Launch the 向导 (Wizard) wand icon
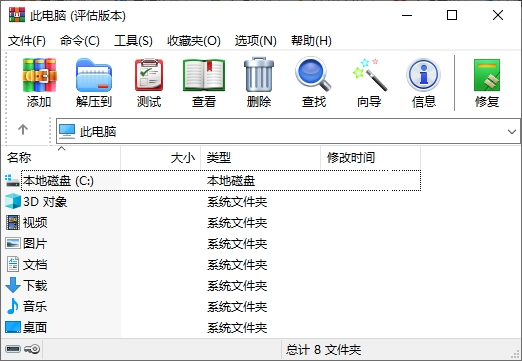522x361 pixels. [x=369, y=75]
